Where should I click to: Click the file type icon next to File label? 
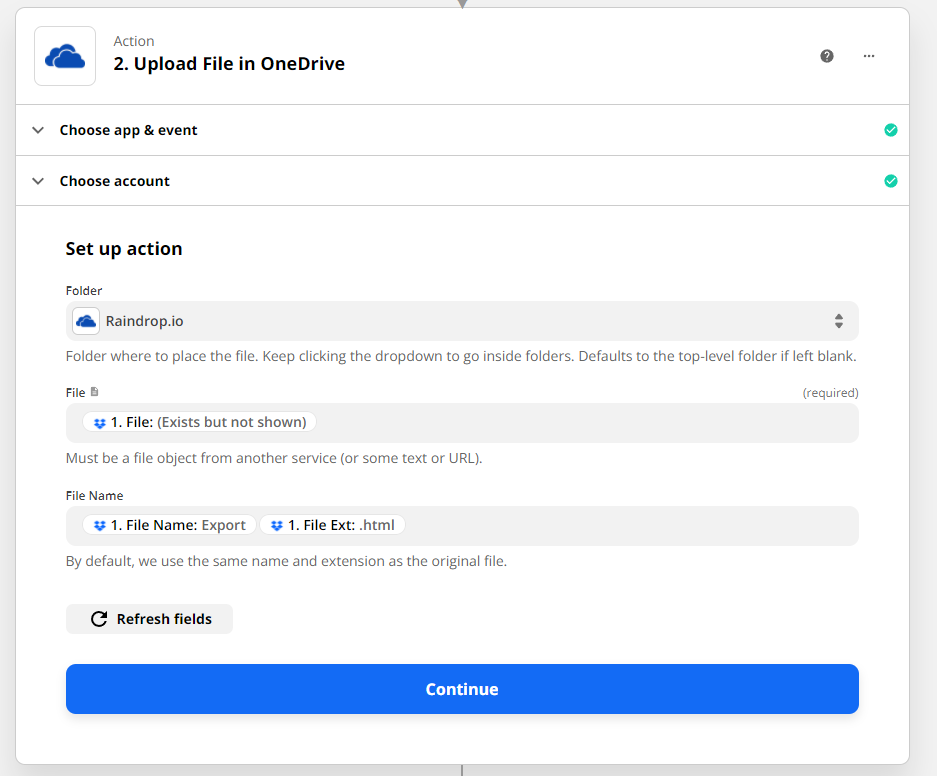pos(94,392)
